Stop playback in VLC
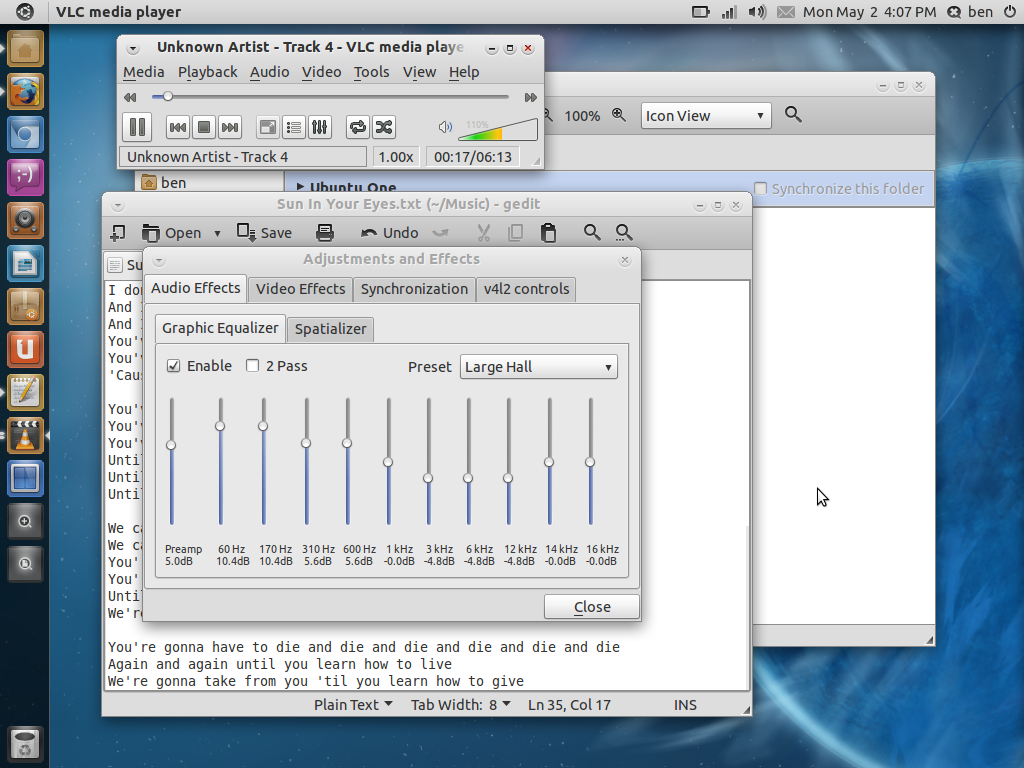The image size is (1024, 768). 204,127
